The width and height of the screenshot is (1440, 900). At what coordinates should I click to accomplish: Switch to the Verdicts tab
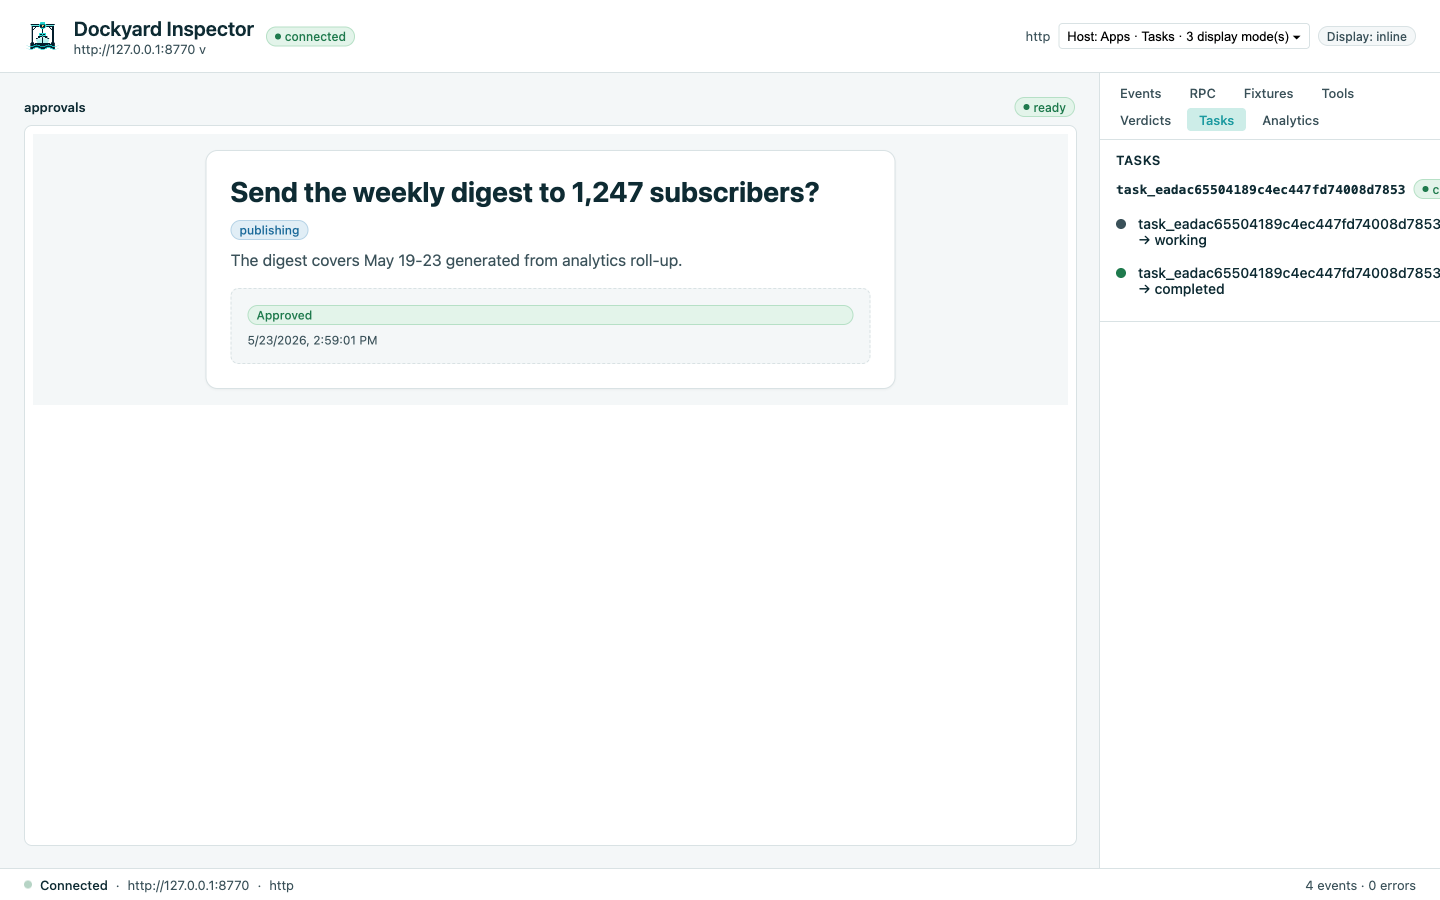coord(1145,120)
